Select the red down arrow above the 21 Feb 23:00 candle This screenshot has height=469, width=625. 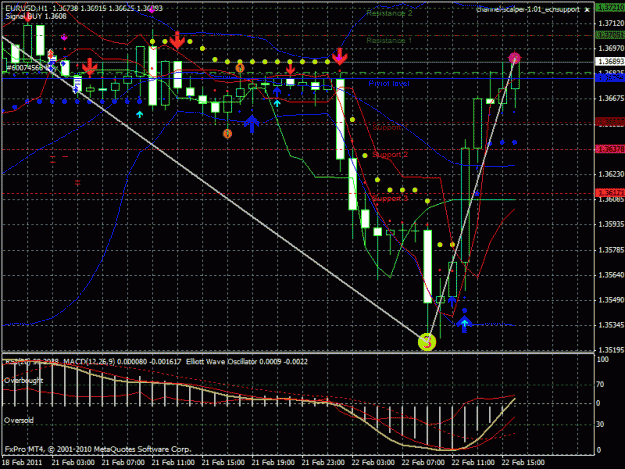coord(339,57)
